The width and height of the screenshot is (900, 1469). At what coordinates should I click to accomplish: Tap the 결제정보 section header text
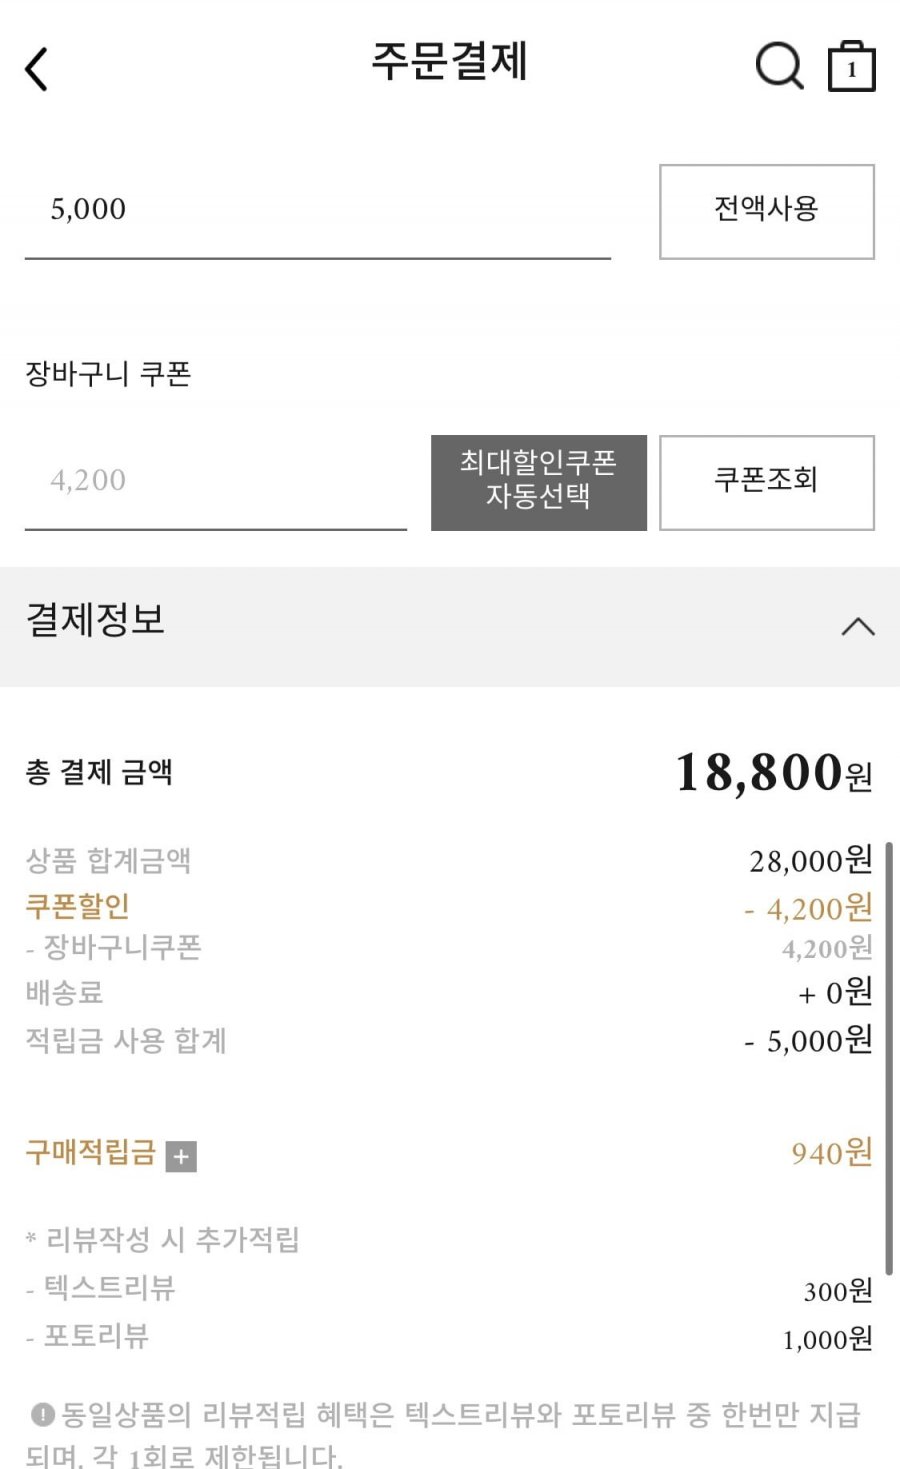(95, 620)
